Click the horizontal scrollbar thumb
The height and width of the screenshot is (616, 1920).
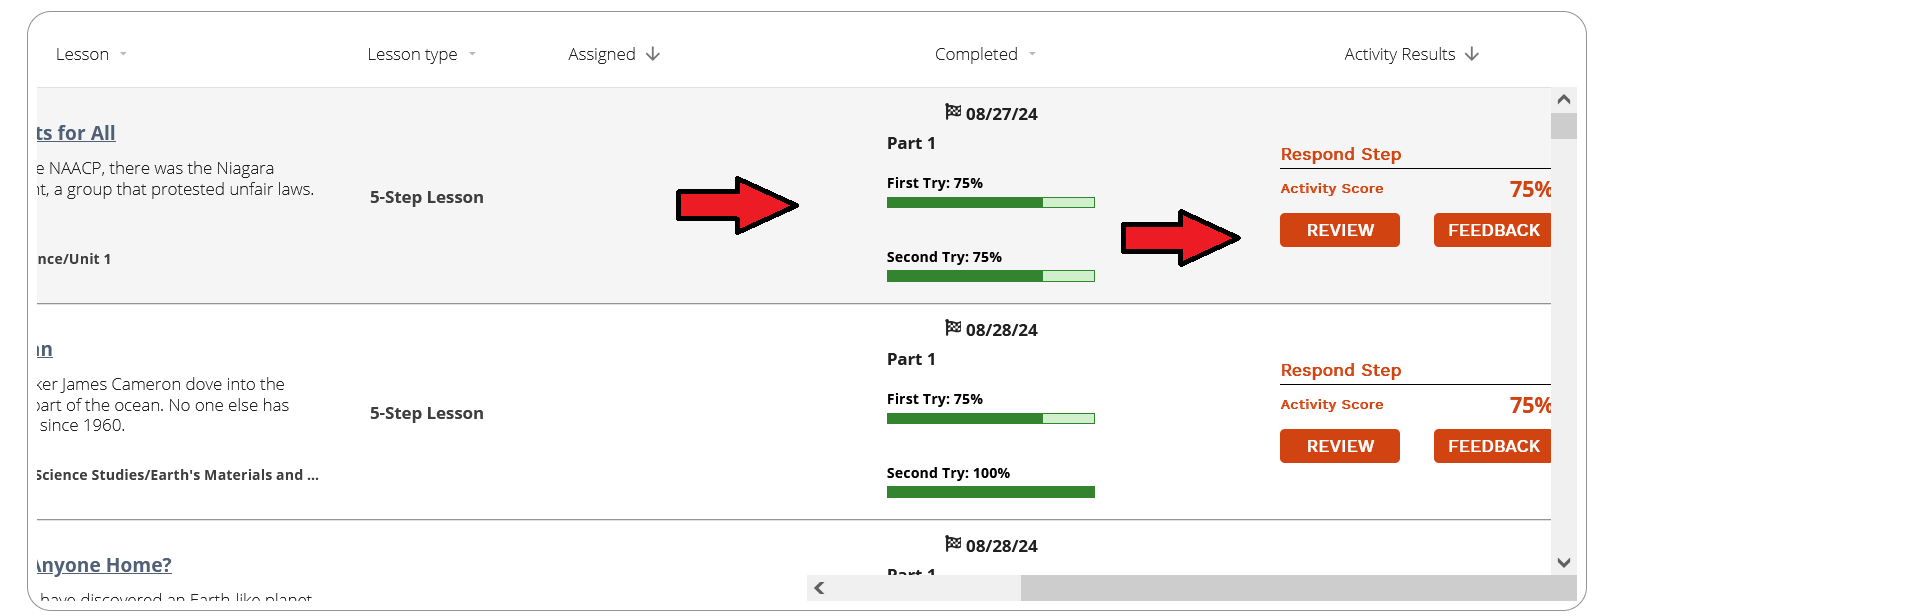pos(1298,588)
